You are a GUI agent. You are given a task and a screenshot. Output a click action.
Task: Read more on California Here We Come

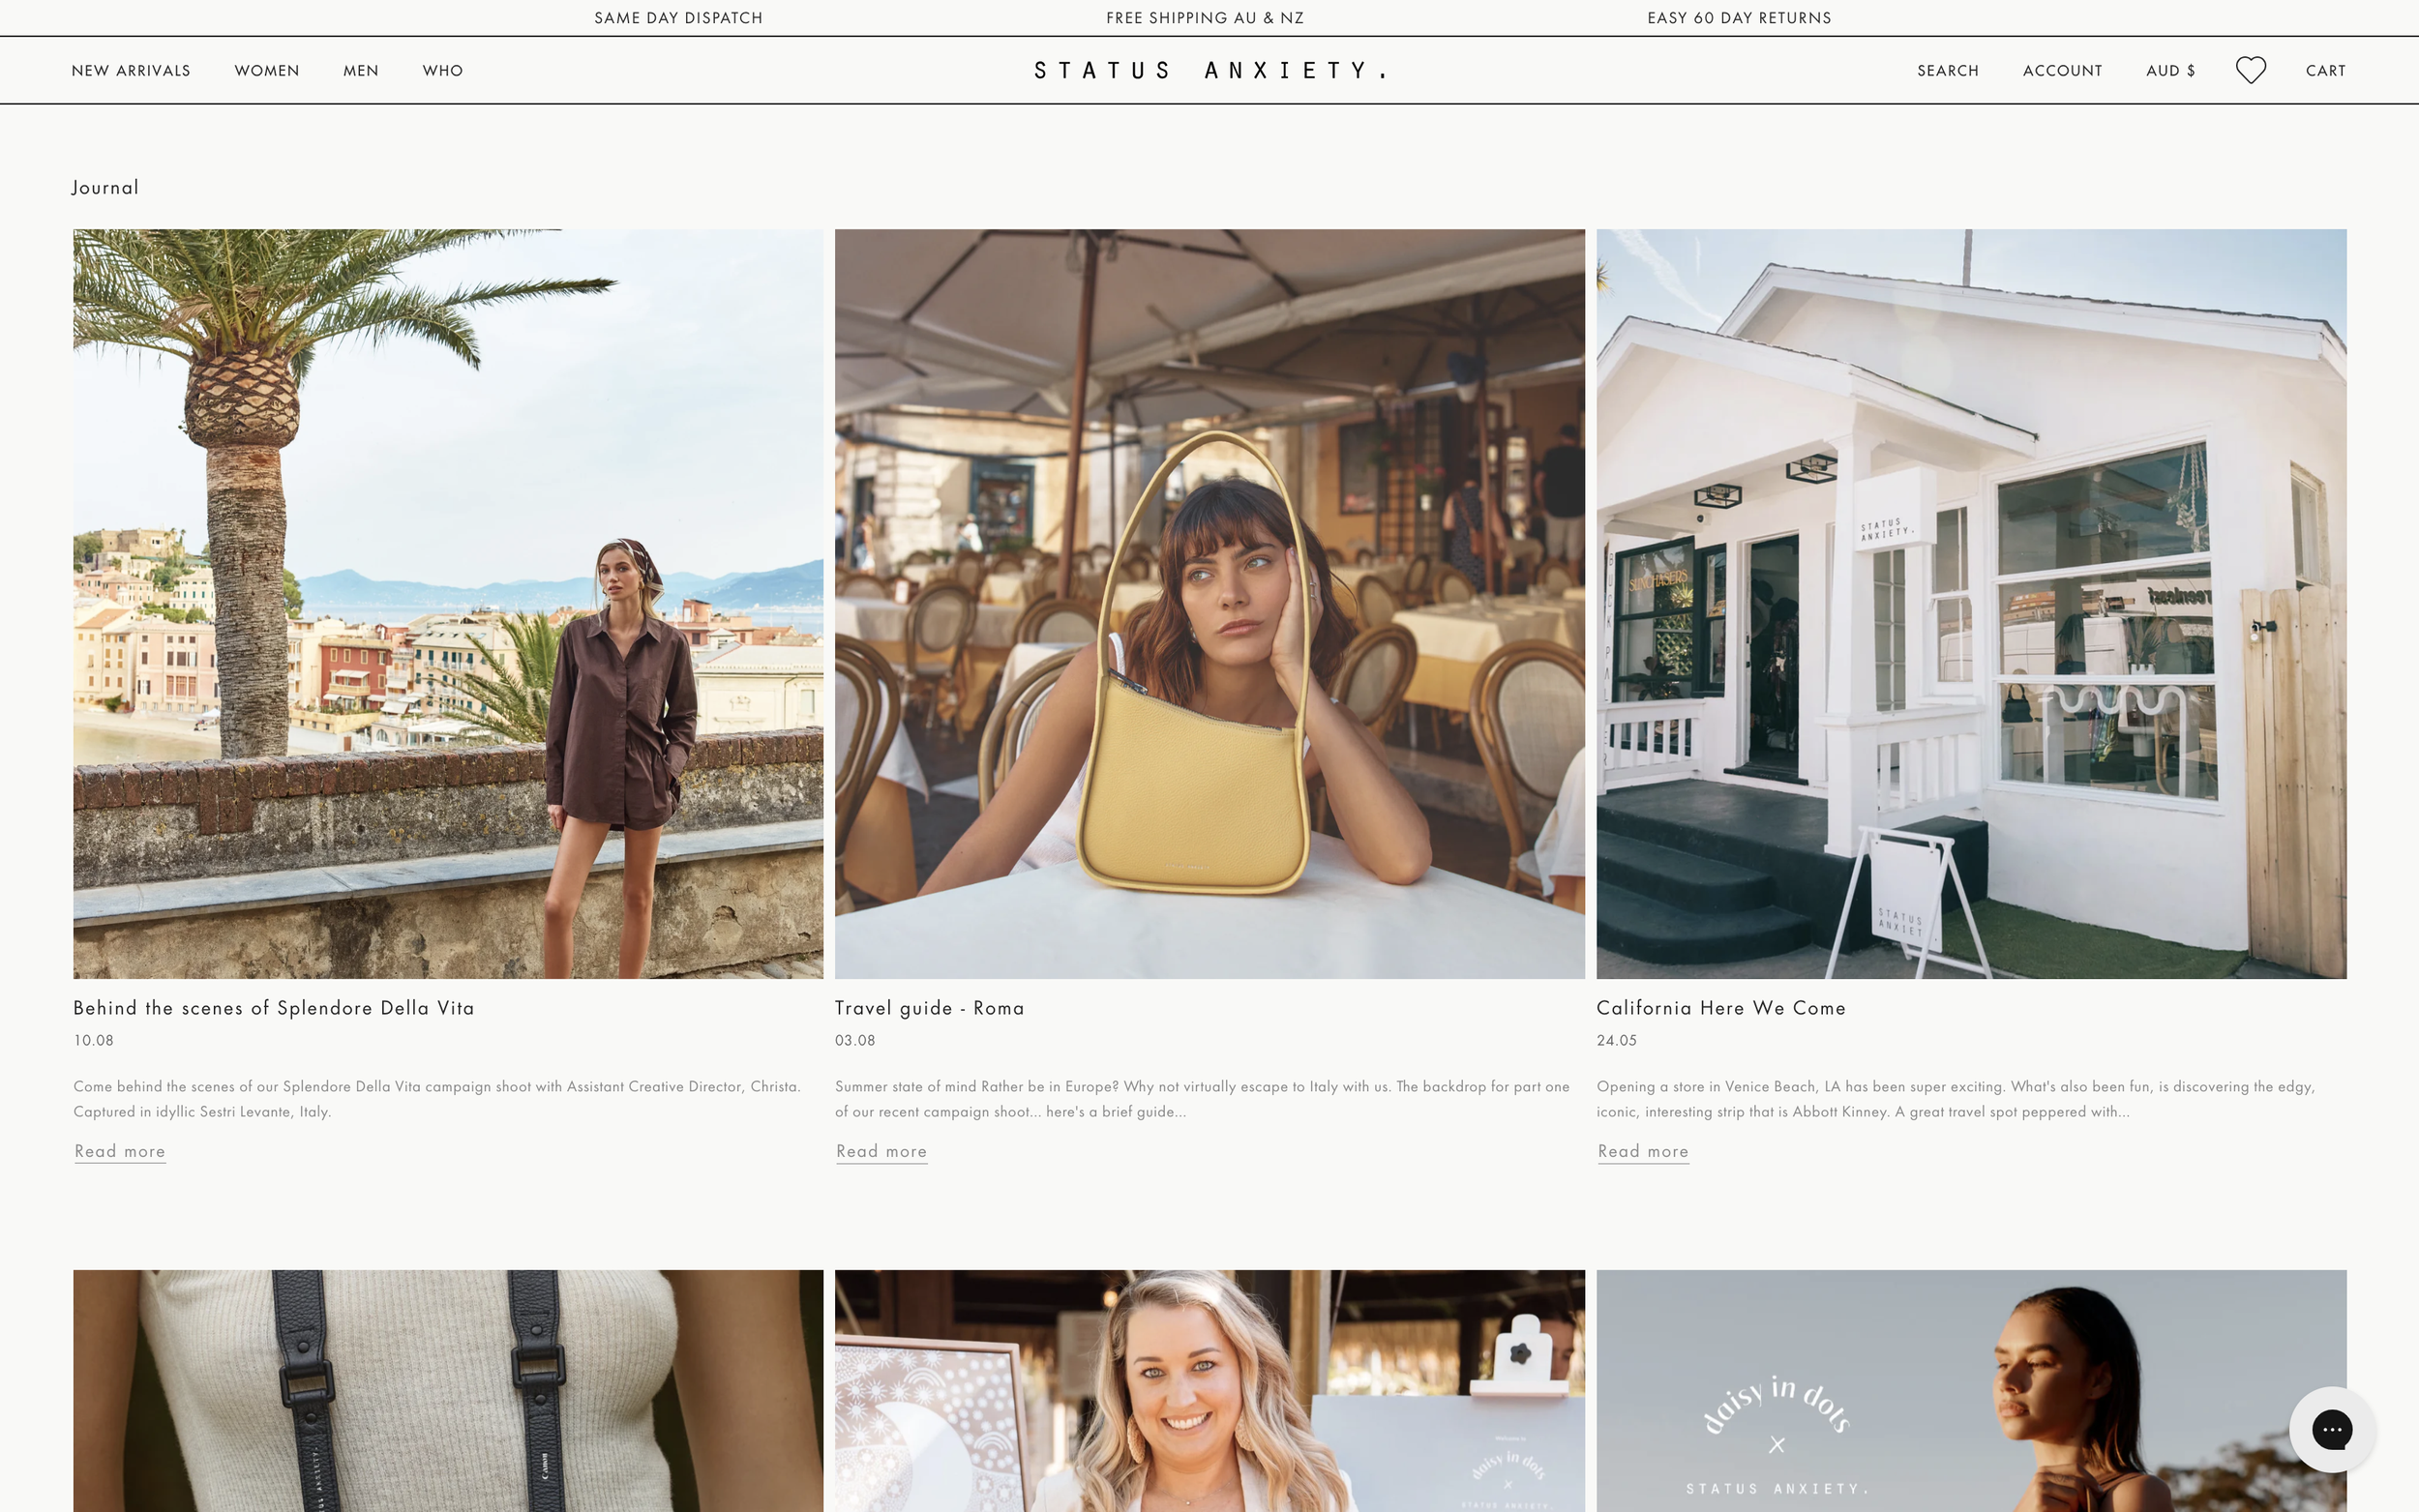[1643, 1151]
